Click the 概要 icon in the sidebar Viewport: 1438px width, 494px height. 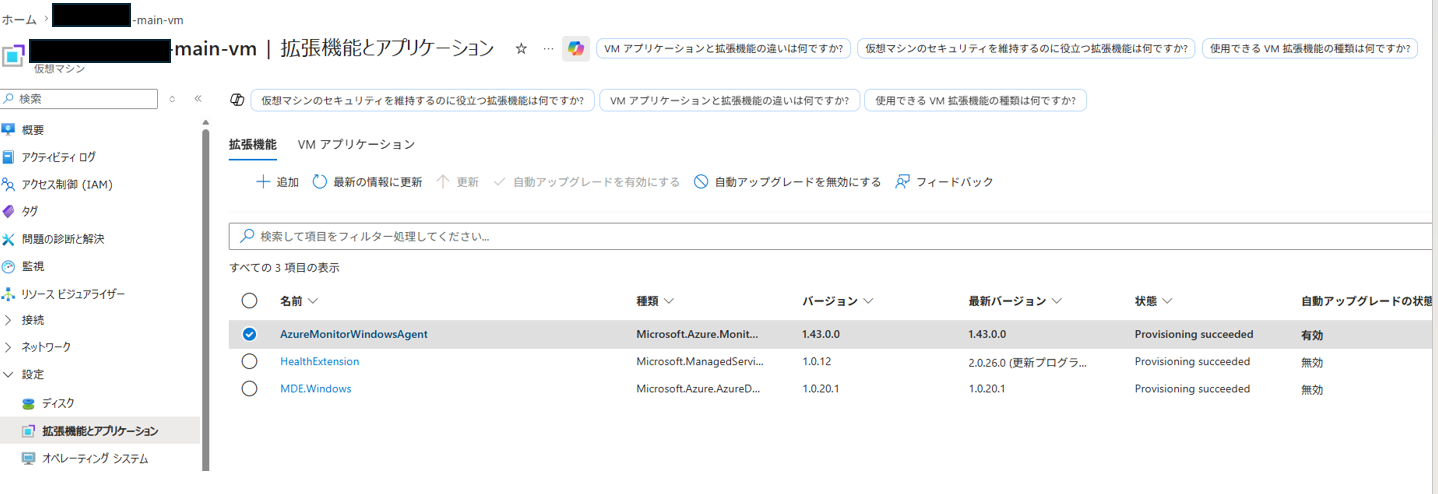(9, 130)
